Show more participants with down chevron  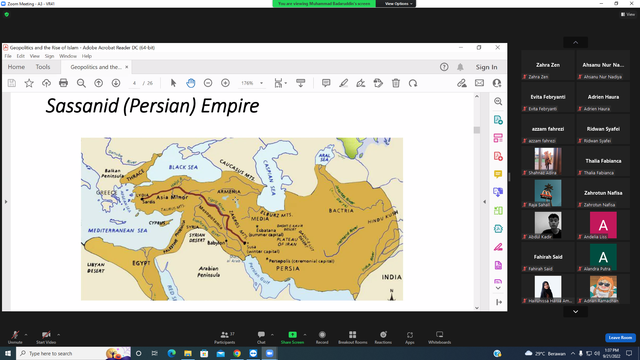tap(576, 312)
